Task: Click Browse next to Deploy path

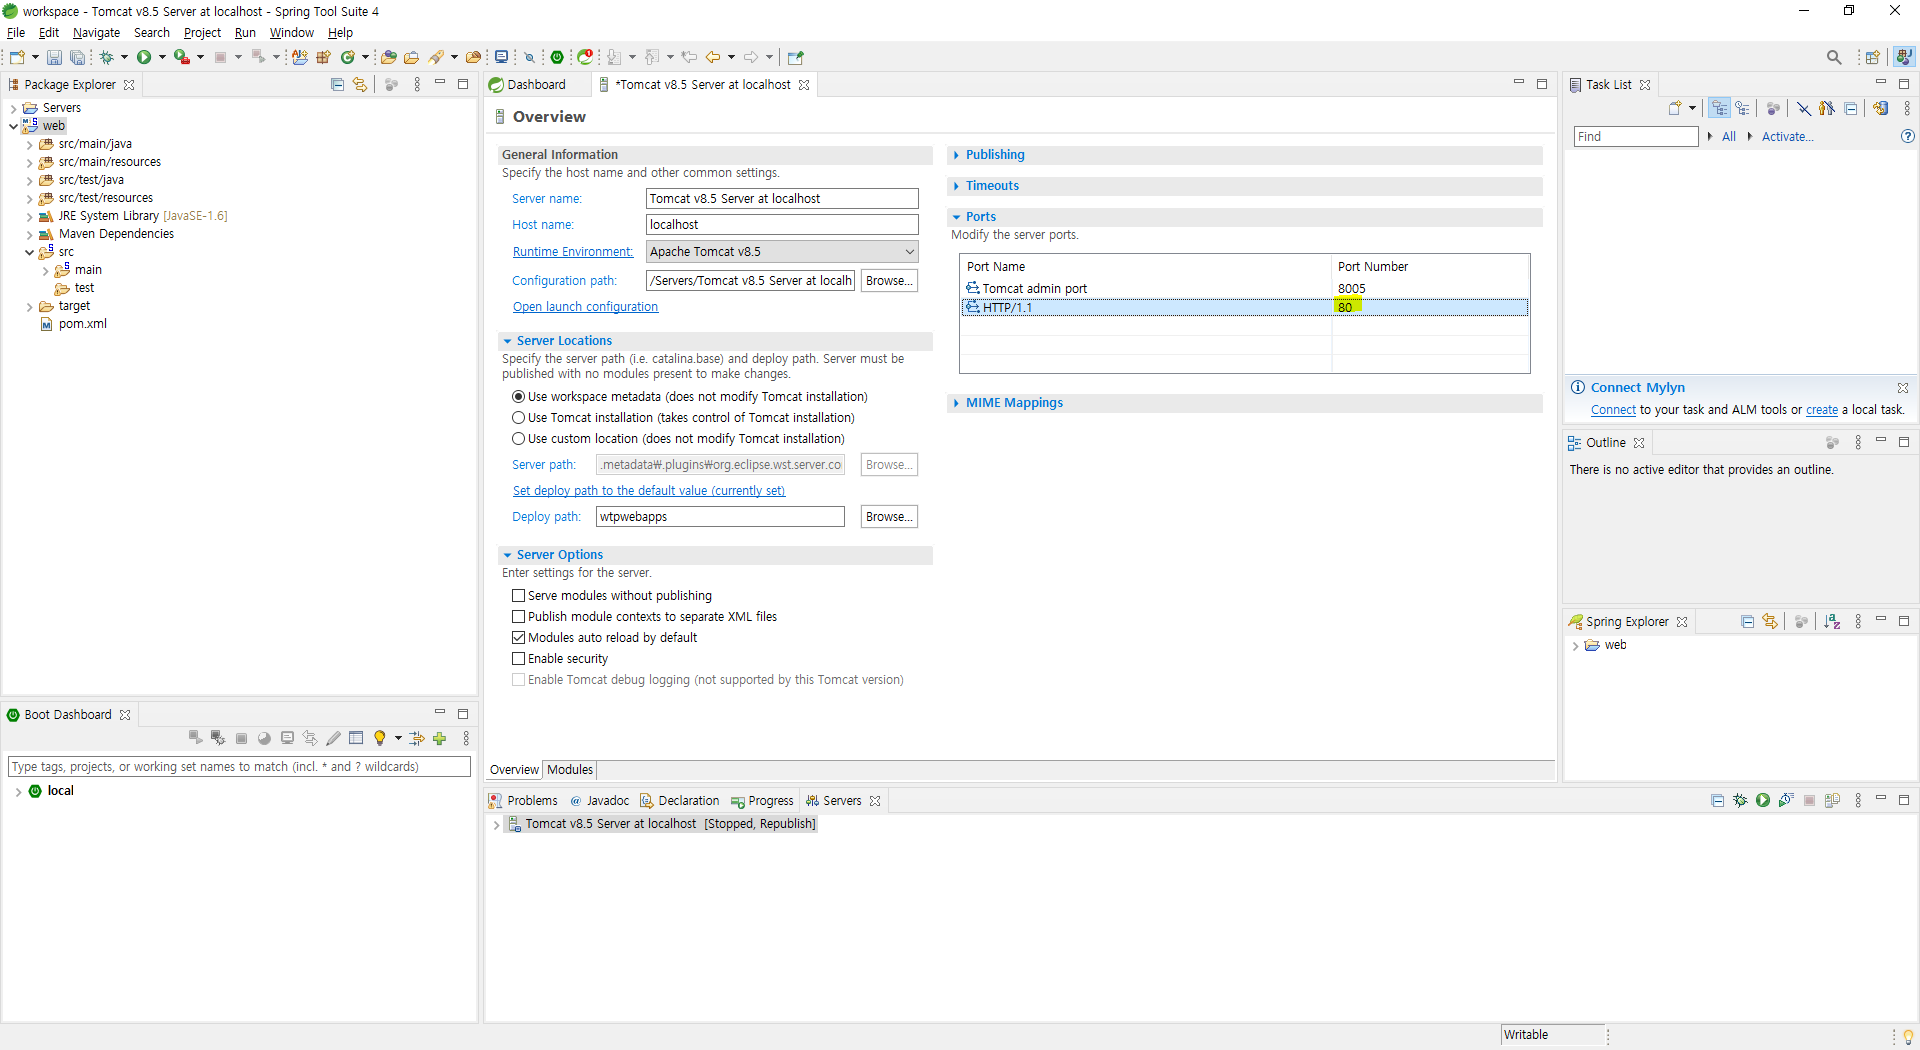Action: (x=889, y=517)
